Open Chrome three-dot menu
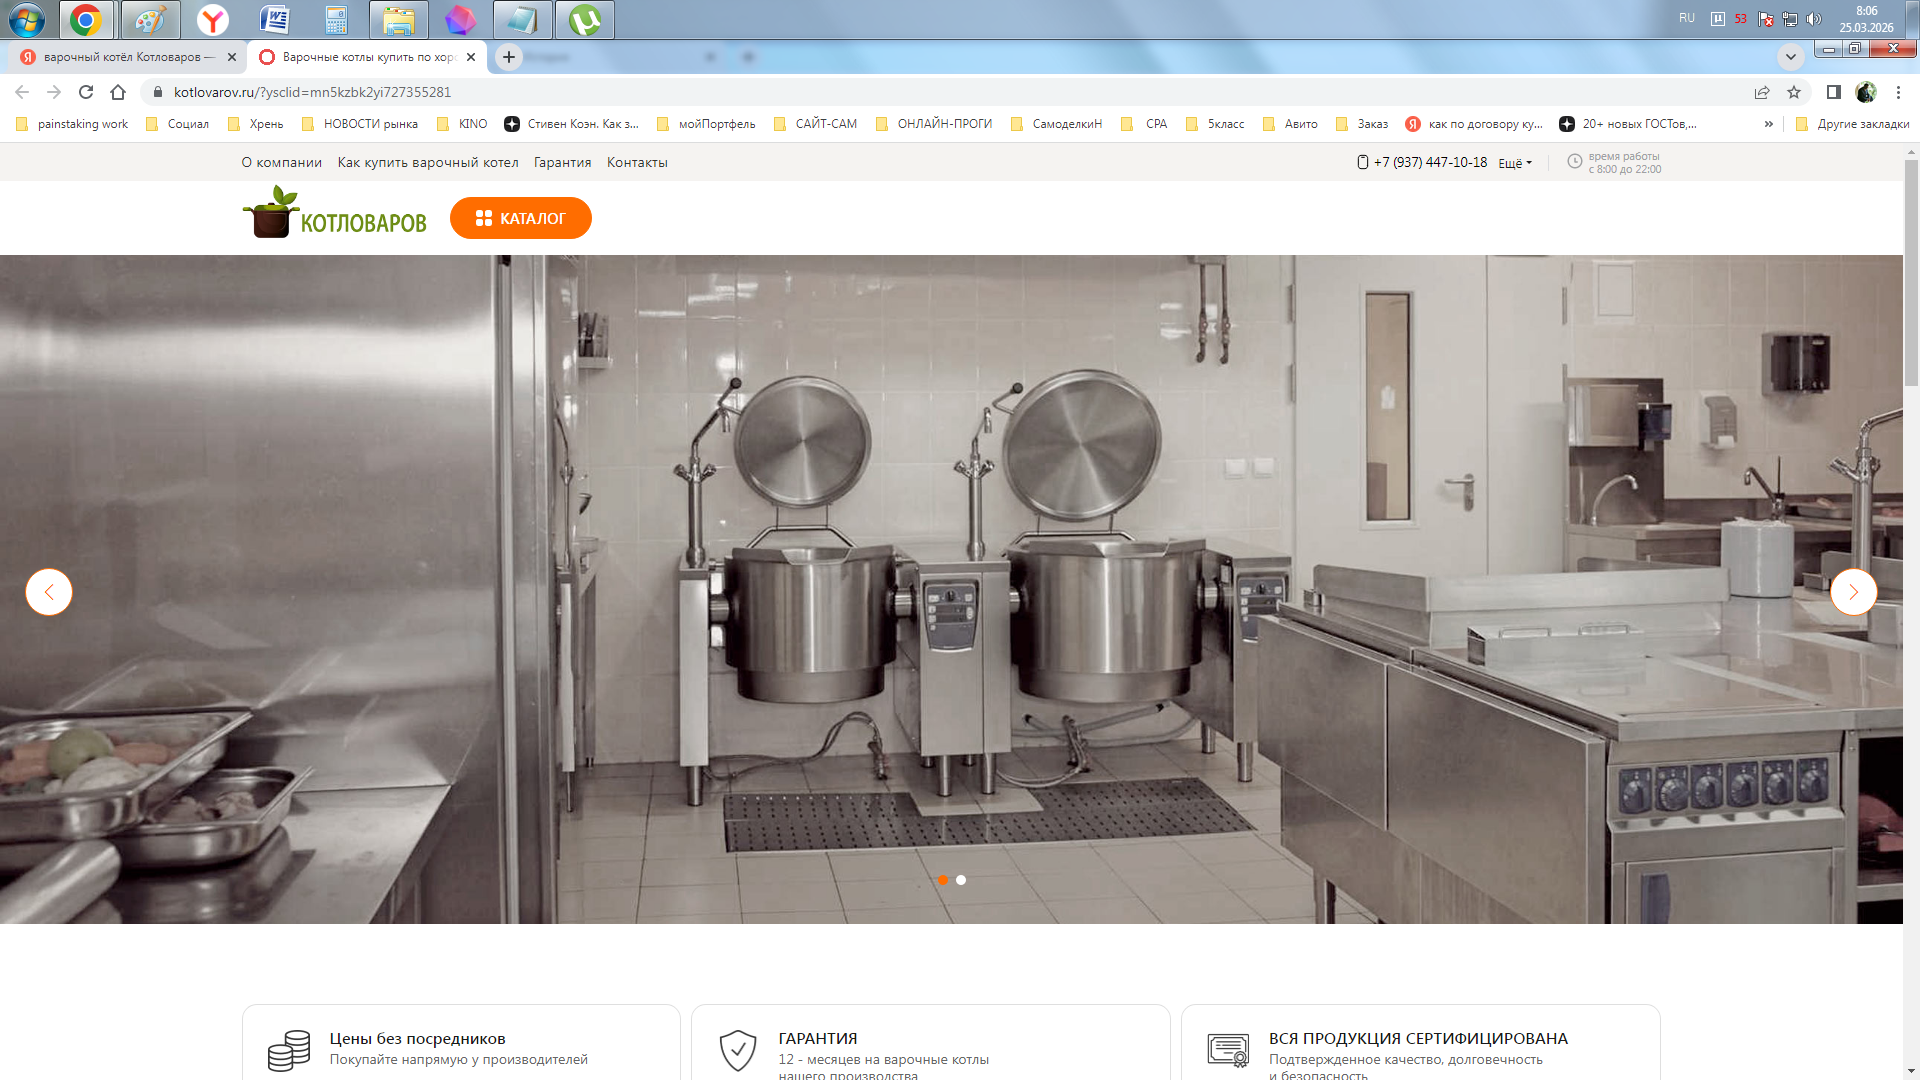This screenshot has height=1080, width=1920. [1898, 92]
